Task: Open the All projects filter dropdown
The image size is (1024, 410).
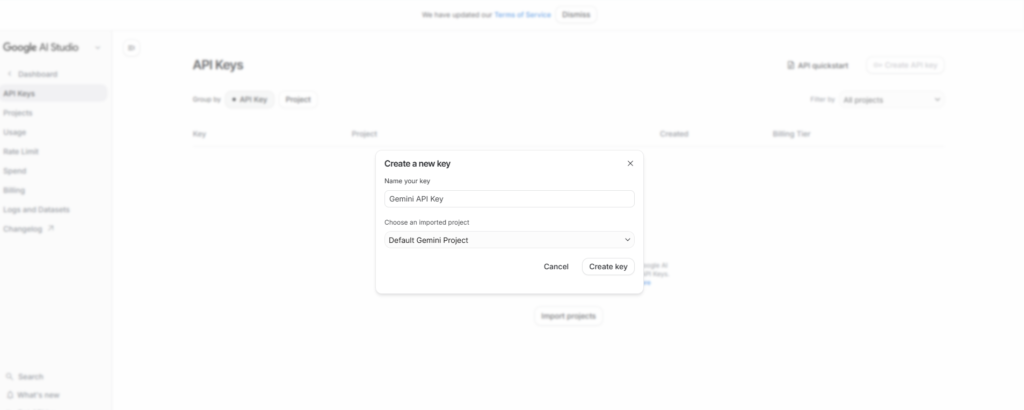Action: (x=891, y=100)
